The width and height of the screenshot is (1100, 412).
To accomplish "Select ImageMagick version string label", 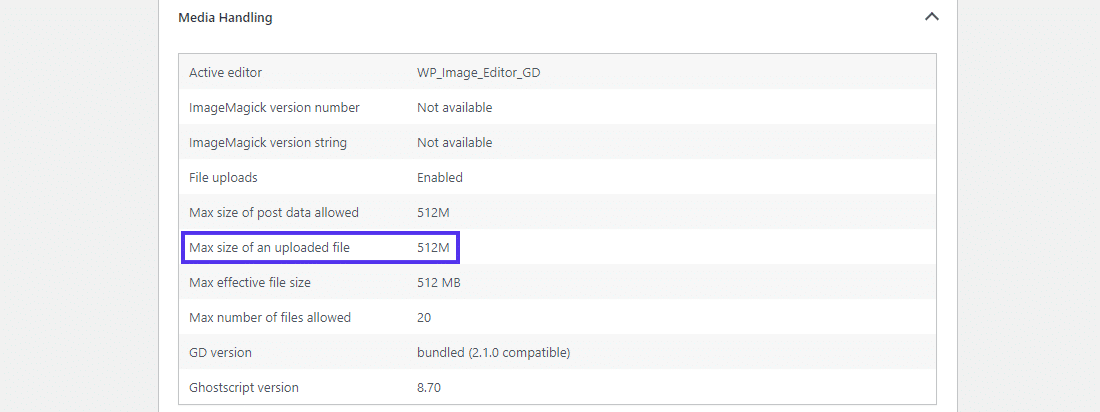I will pyautogui.click(x=268, y=142).
